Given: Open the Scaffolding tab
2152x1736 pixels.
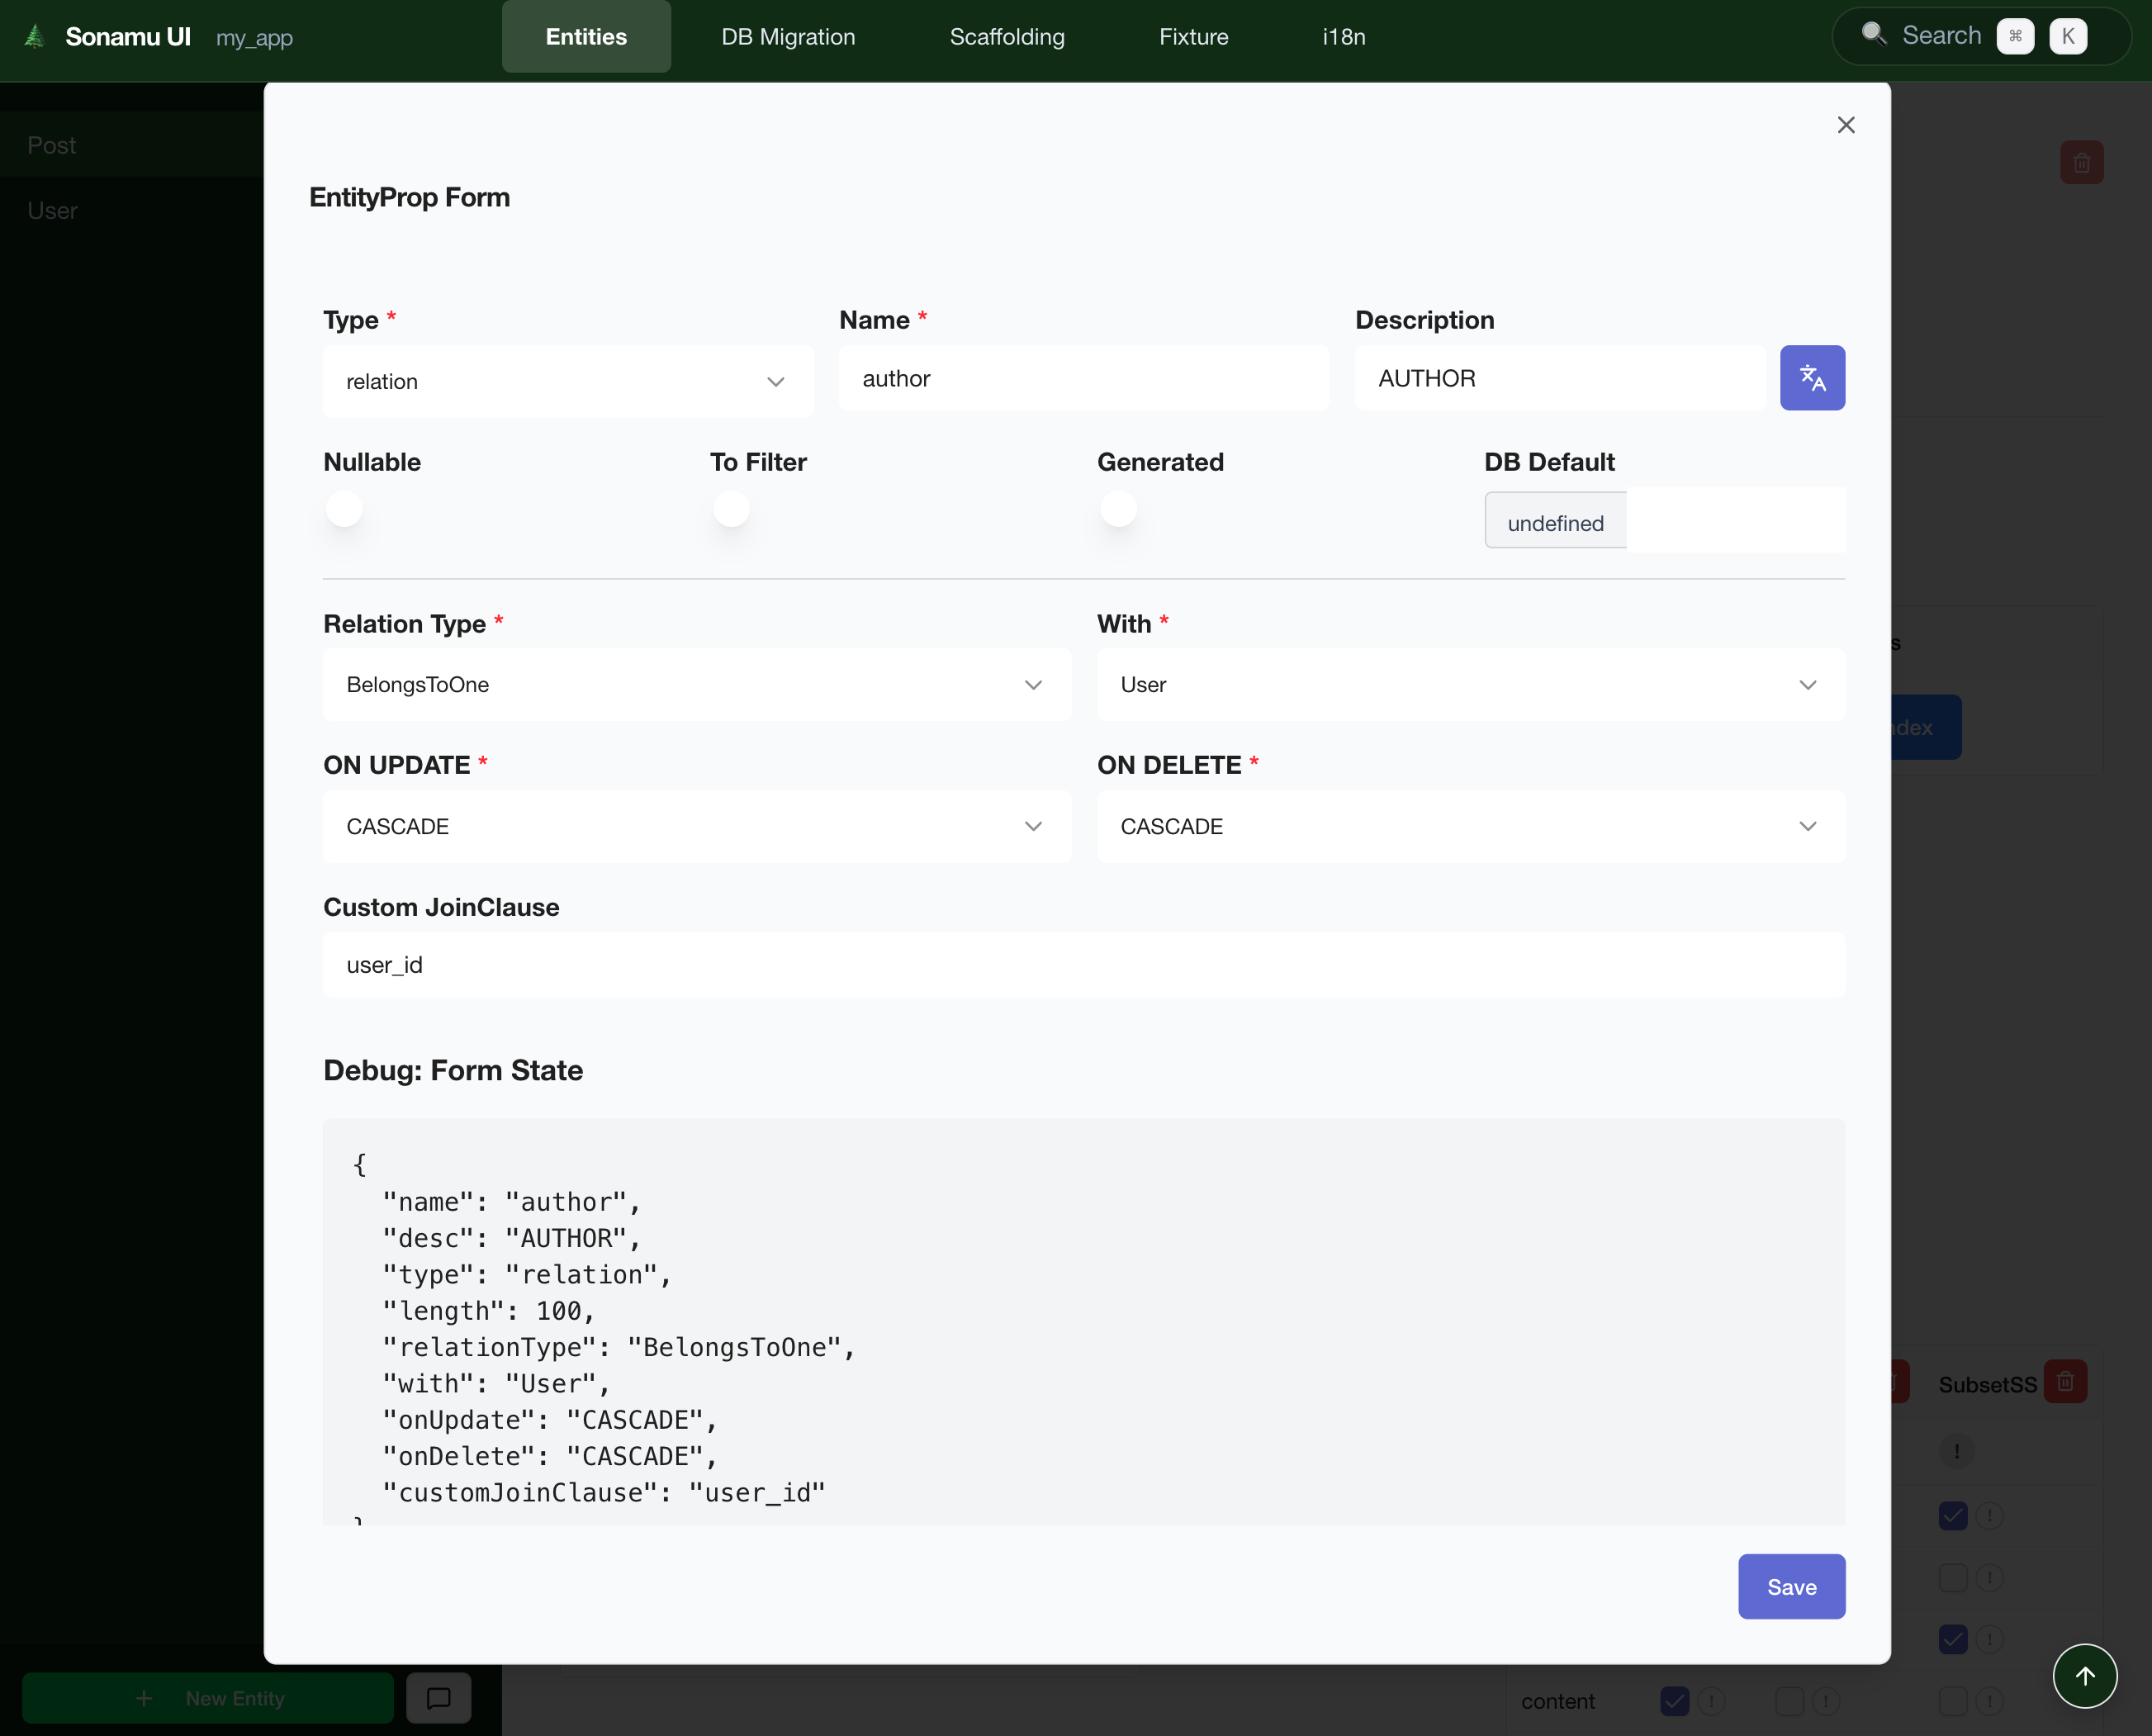Looking at the screenshot, I should tap(1006, 37).
